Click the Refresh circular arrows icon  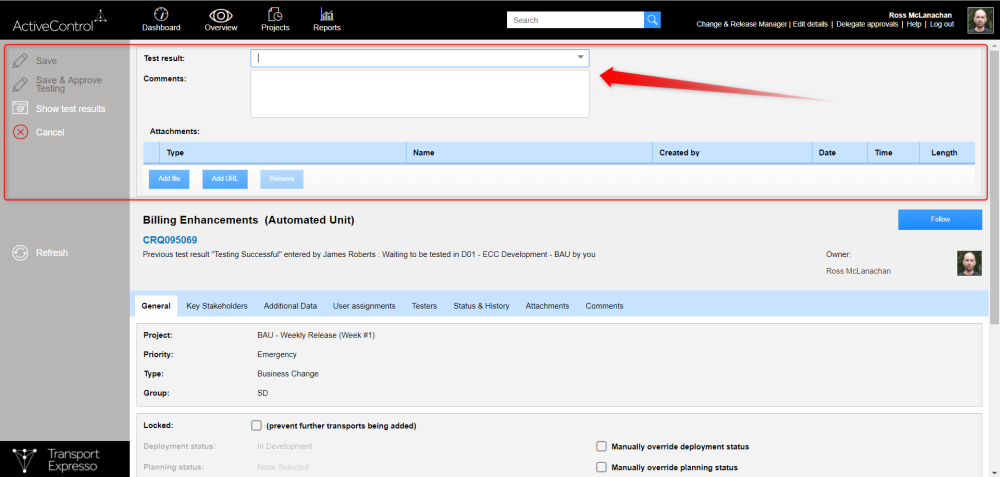pyautogui.click(x=20, y=253)
